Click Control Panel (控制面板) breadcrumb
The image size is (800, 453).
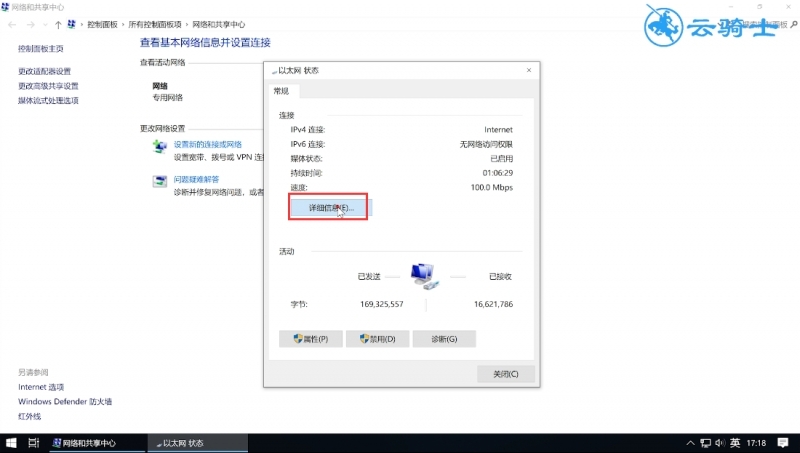102,24
